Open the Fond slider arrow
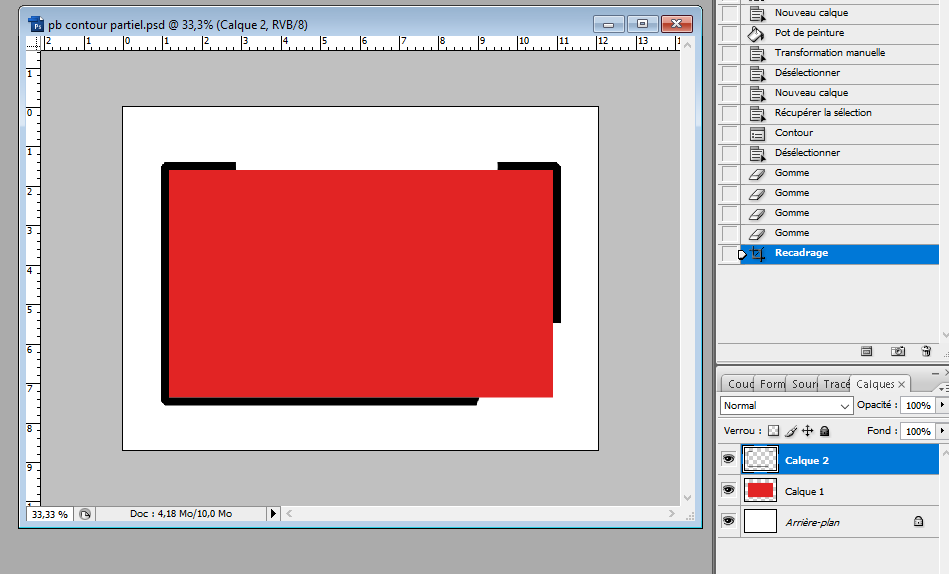 942,430
